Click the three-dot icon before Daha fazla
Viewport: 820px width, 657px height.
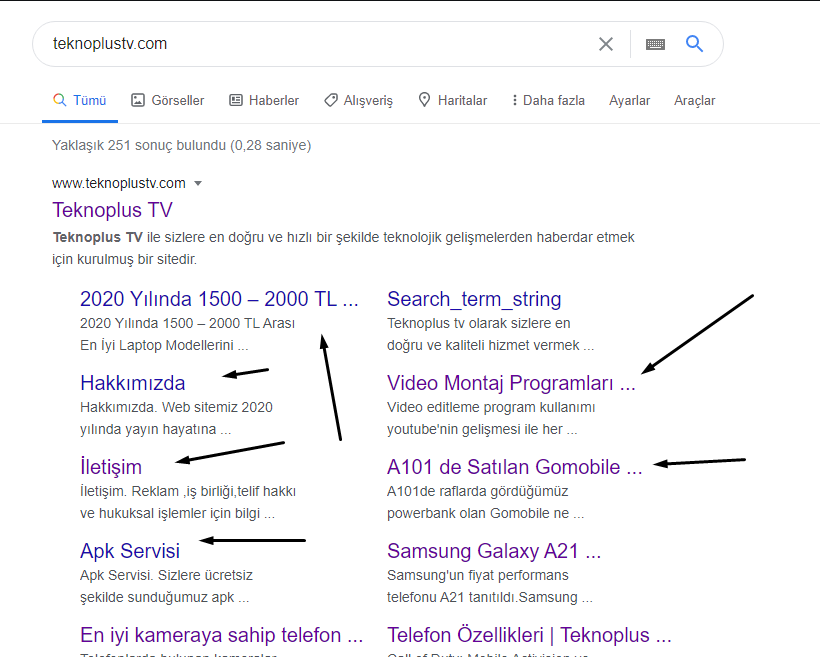[515, 100]
